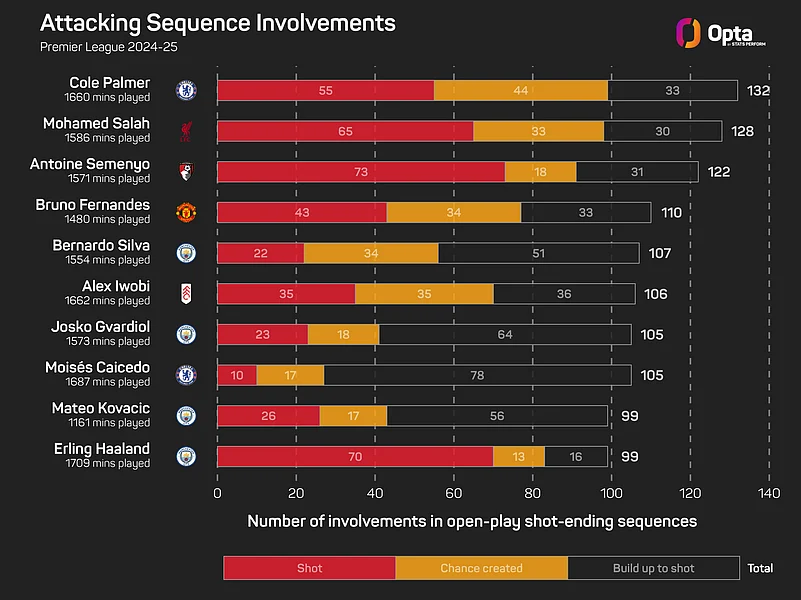Click Josko Gvardiol's total value 105
This screenshot has height=600, width=801.
pos(650,335)
